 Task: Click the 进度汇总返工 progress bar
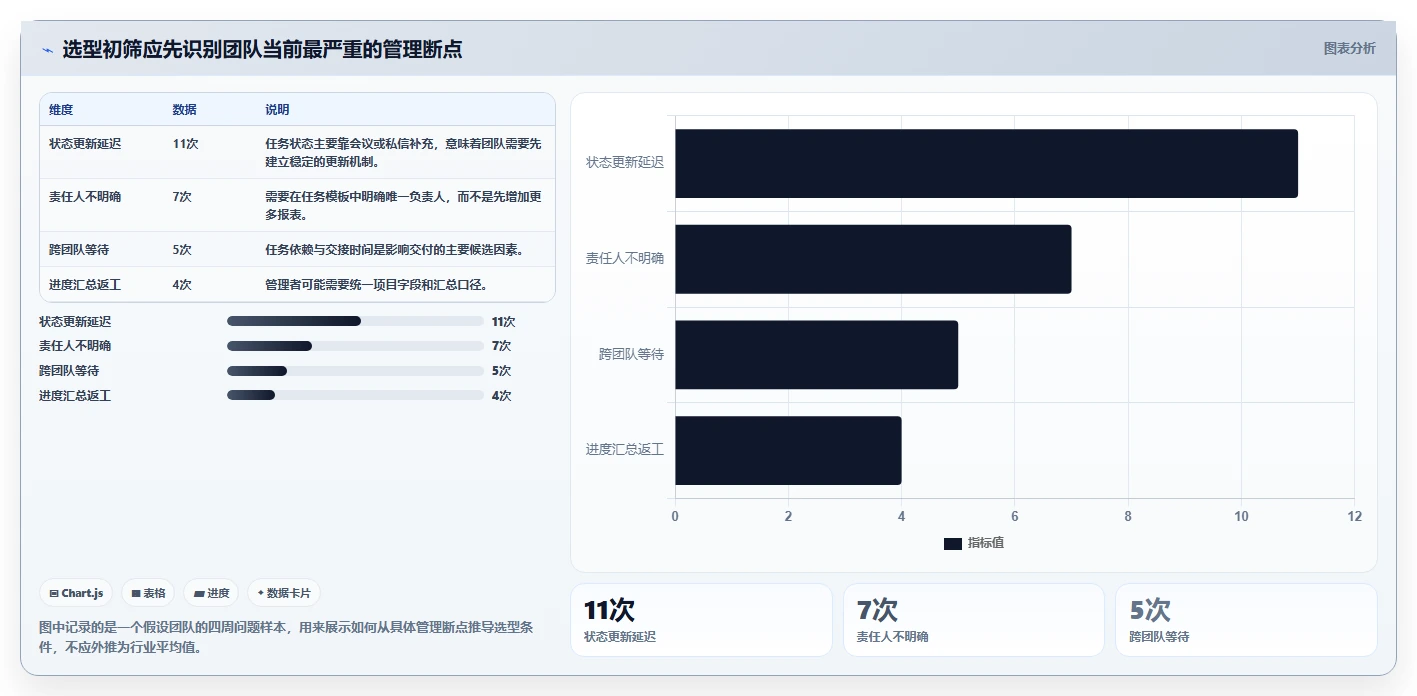tap(355, 395)
